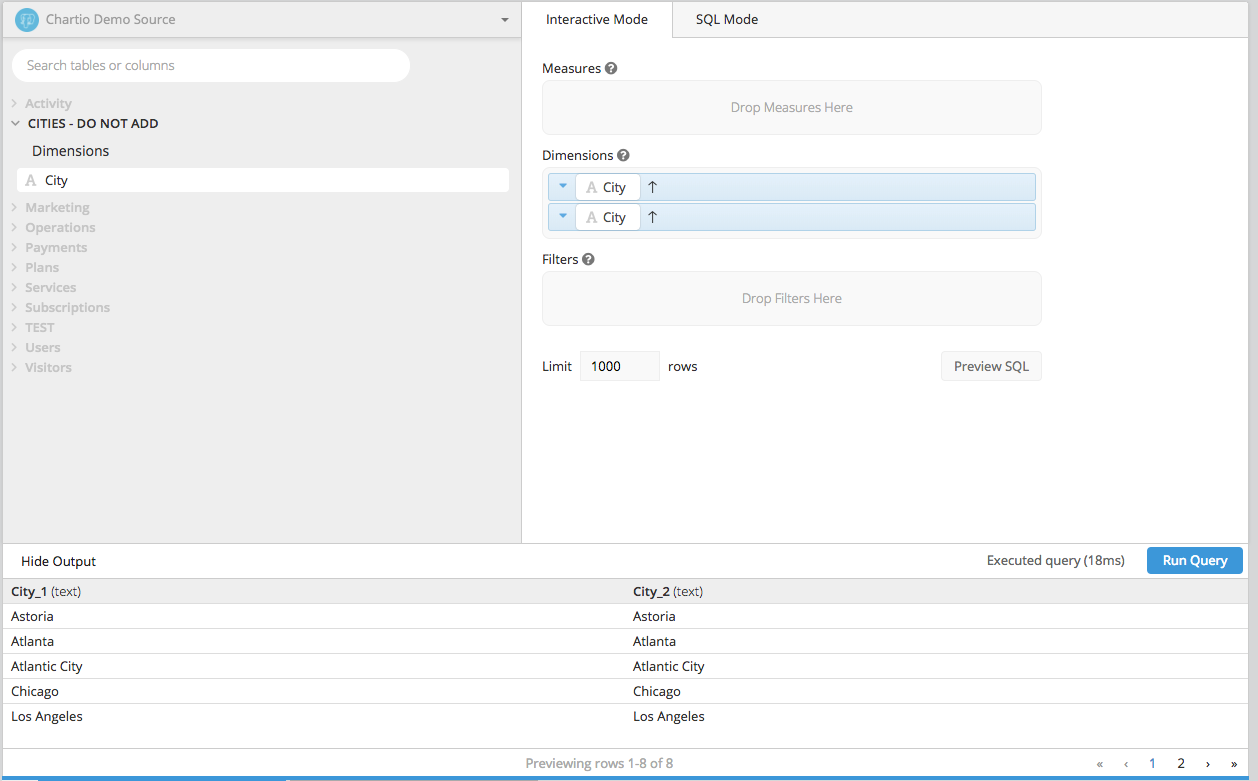Click the Drop Measures Here zone
Image resolution: width=1258 pixels, height=781 pixels.
(792, 108)
